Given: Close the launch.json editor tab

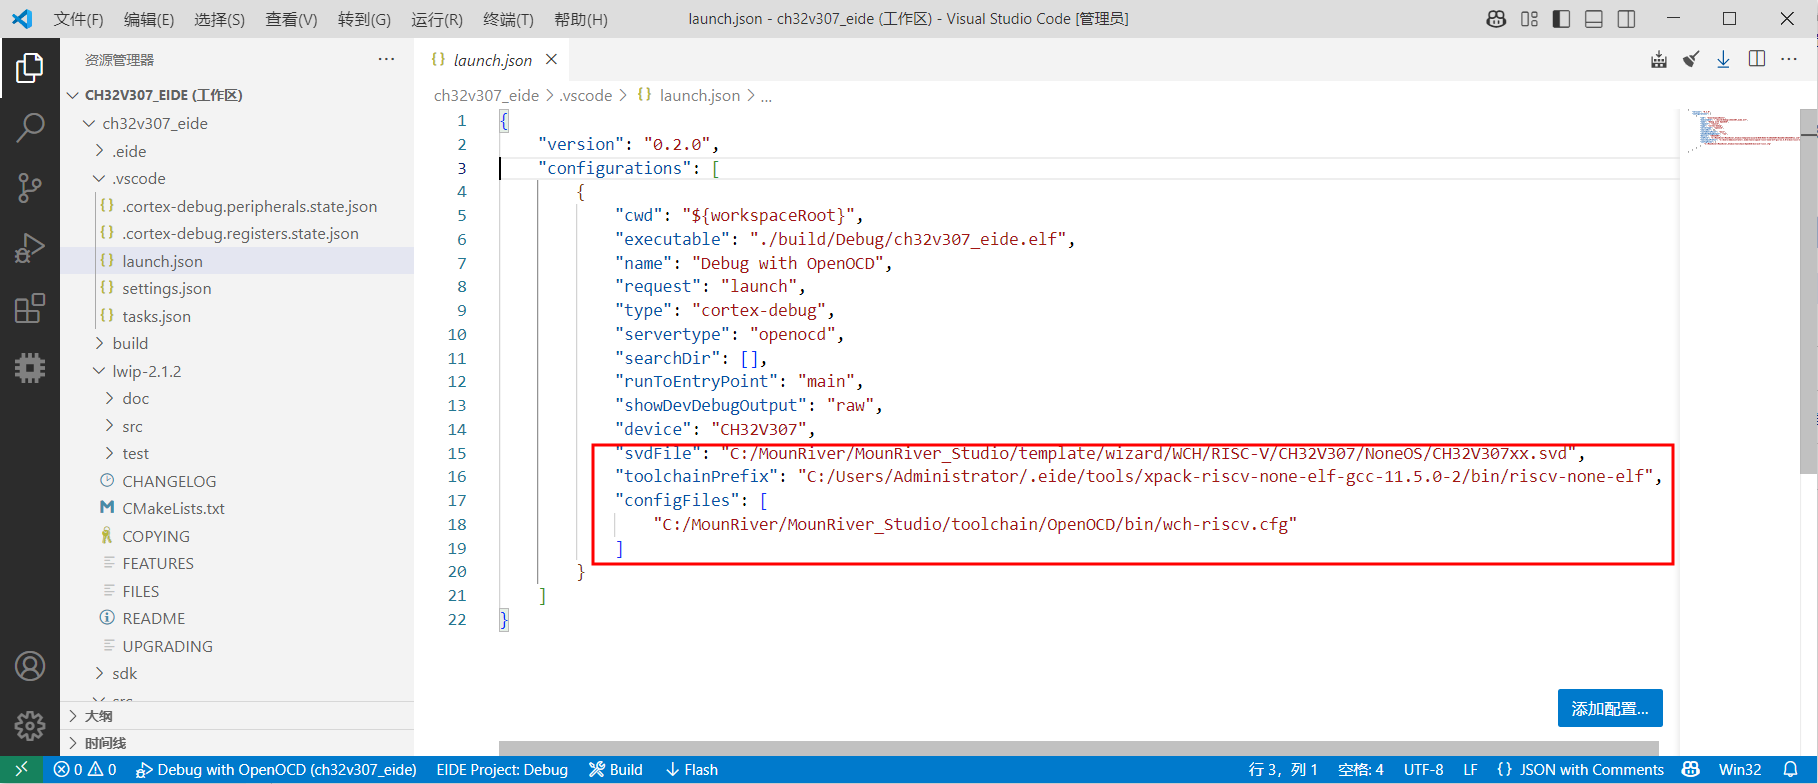Looking at the screenshot, I should [x=551, y=60].
